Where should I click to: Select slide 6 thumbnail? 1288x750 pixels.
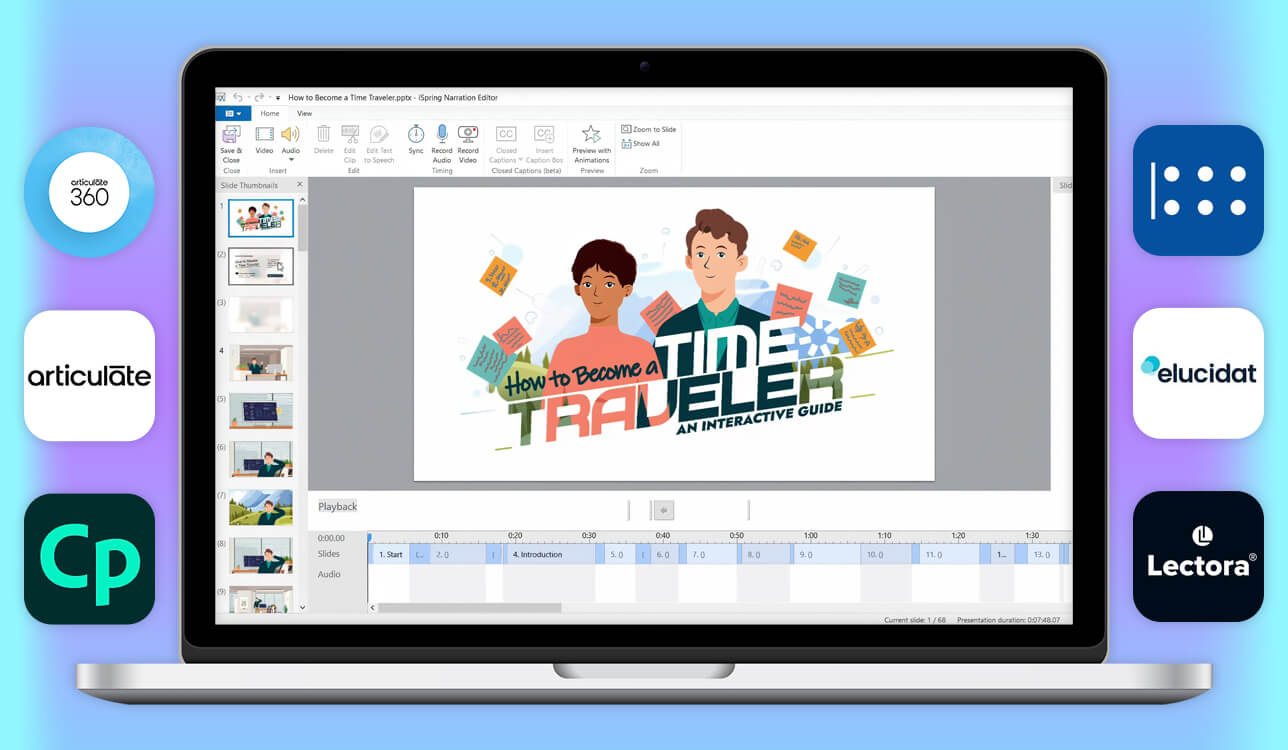point(261,459)
